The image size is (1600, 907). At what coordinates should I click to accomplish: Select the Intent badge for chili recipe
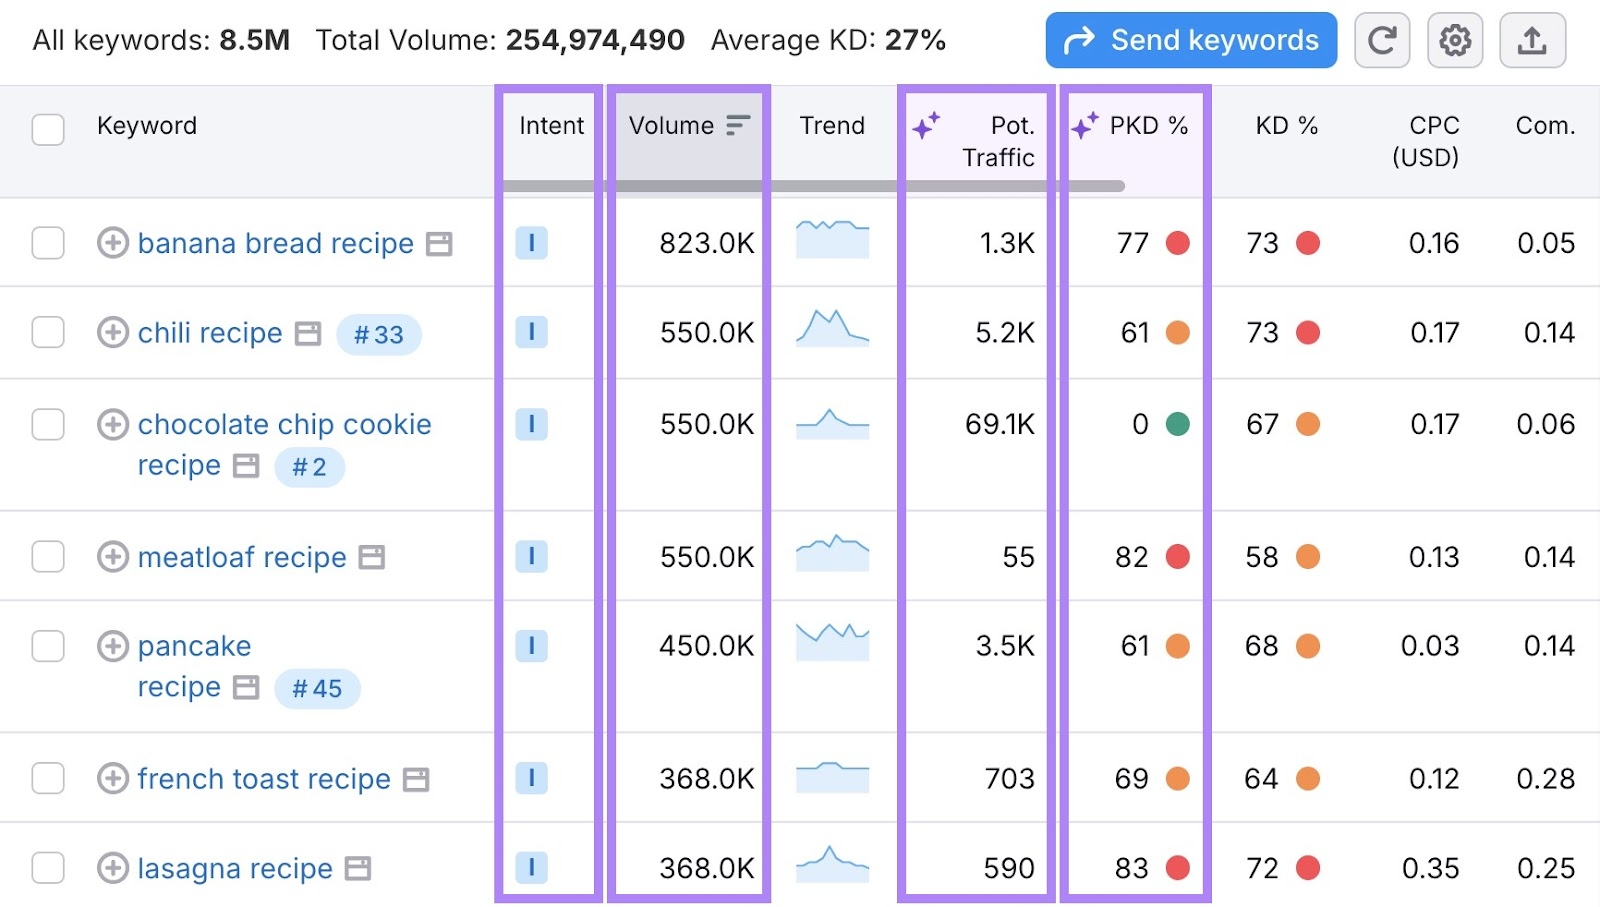tap(532, 332)
